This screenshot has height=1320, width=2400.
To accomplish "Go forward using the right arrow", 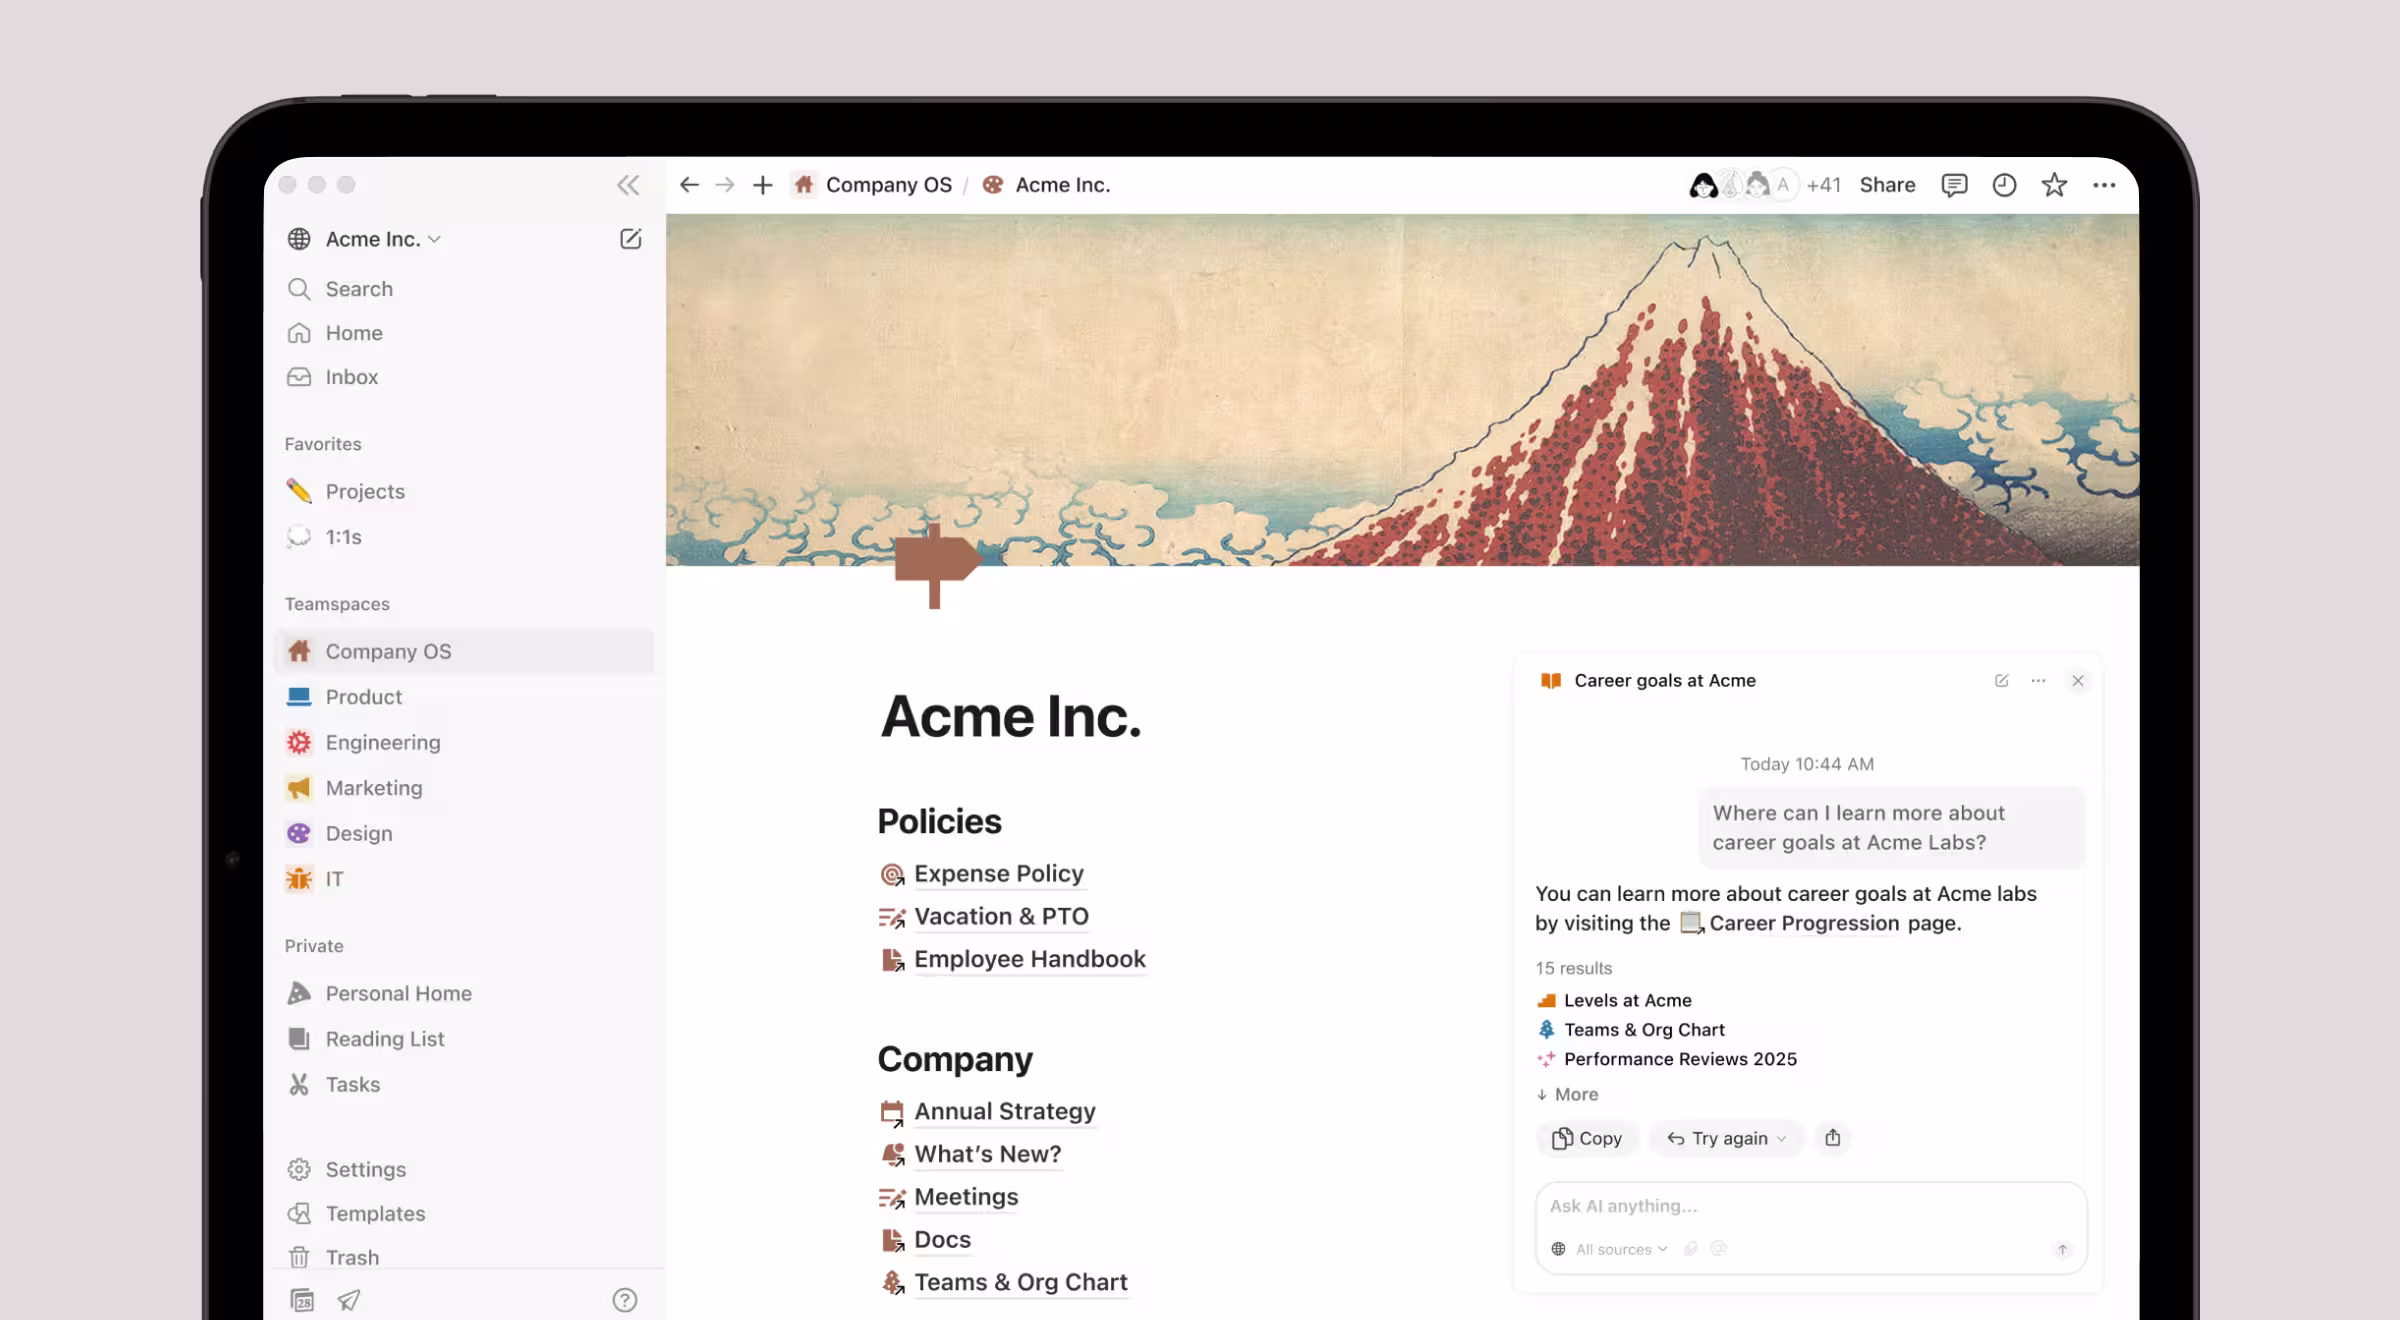I will pos(725,185).
